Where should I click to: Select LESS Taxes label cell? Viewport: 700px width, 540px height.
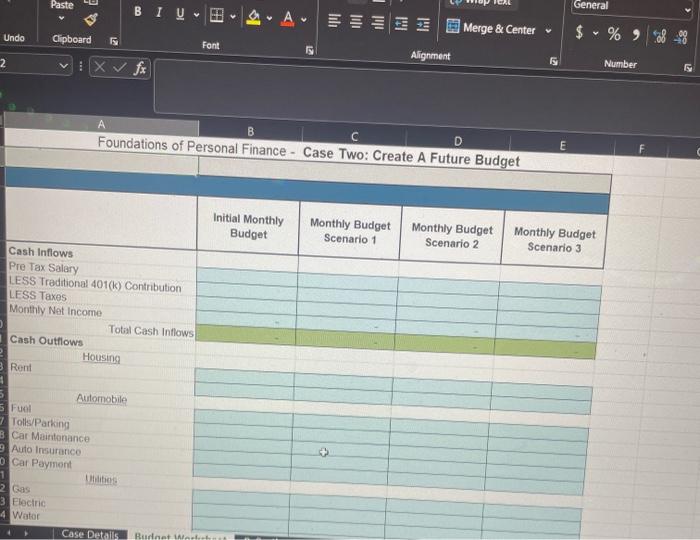38,296
